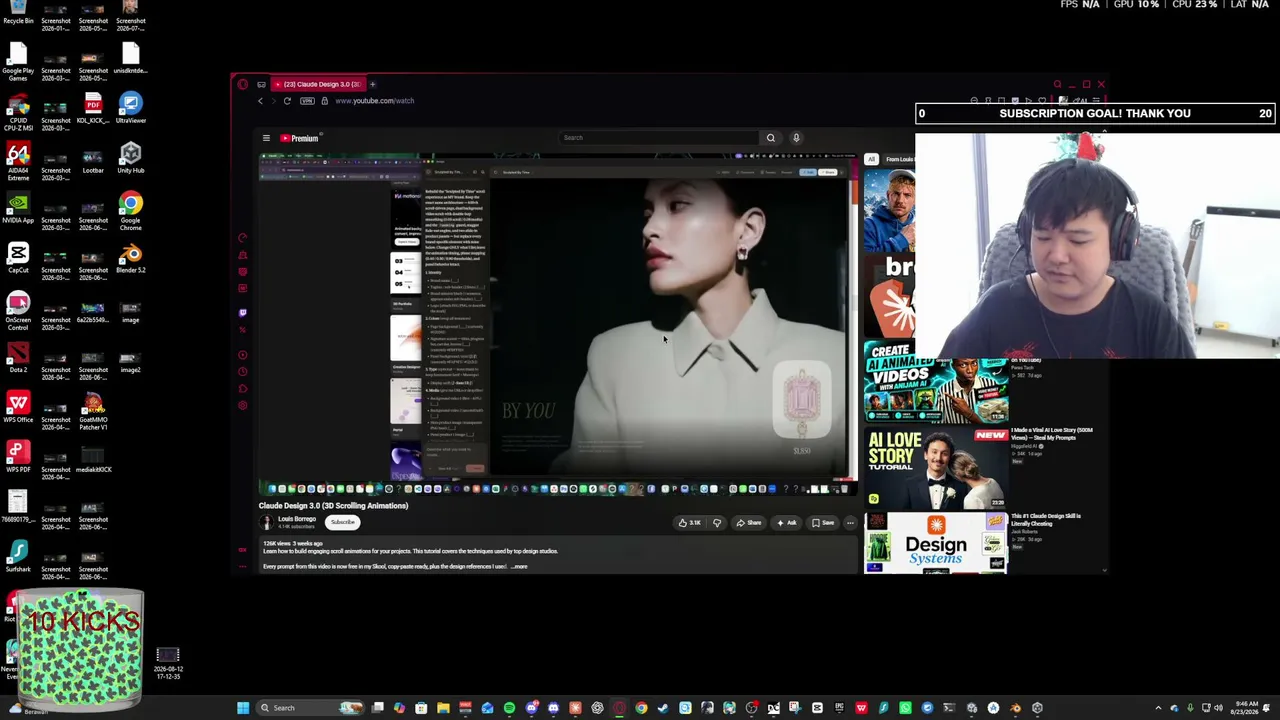1280x720 pixels.
Task: Open Unity Hub desktop shortcut
Action: (130, 157)
